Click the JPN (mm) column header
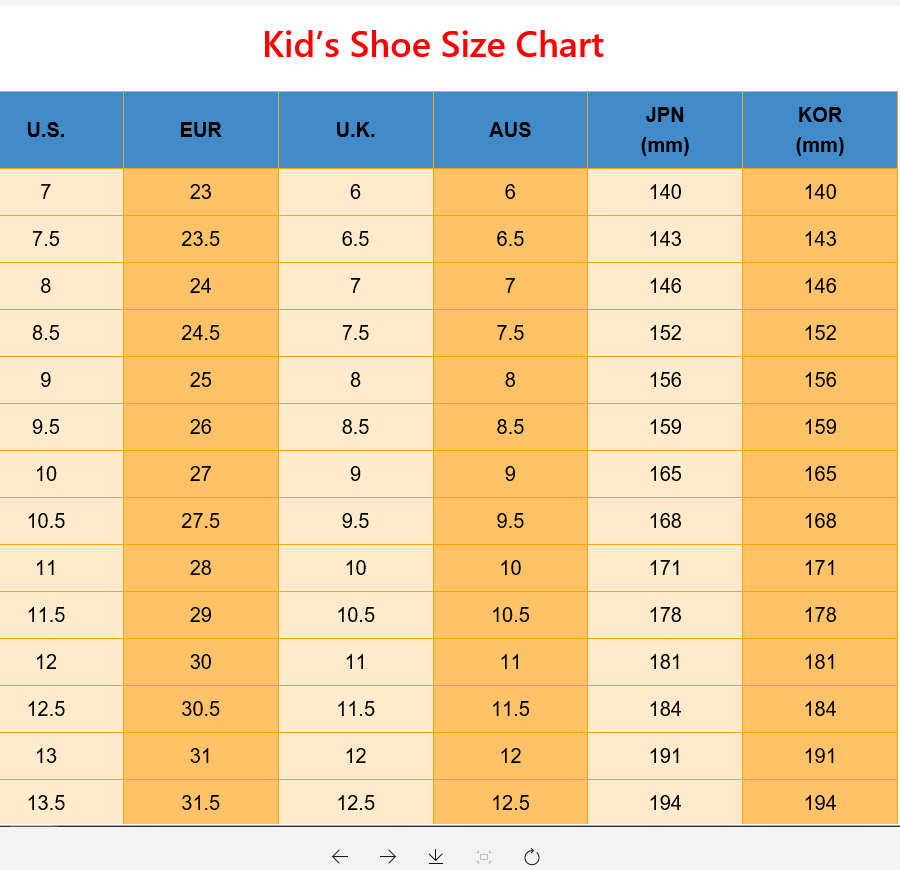The height and width of the screenshot is (870, 900). pyautogui.click(x=665, y=130)
